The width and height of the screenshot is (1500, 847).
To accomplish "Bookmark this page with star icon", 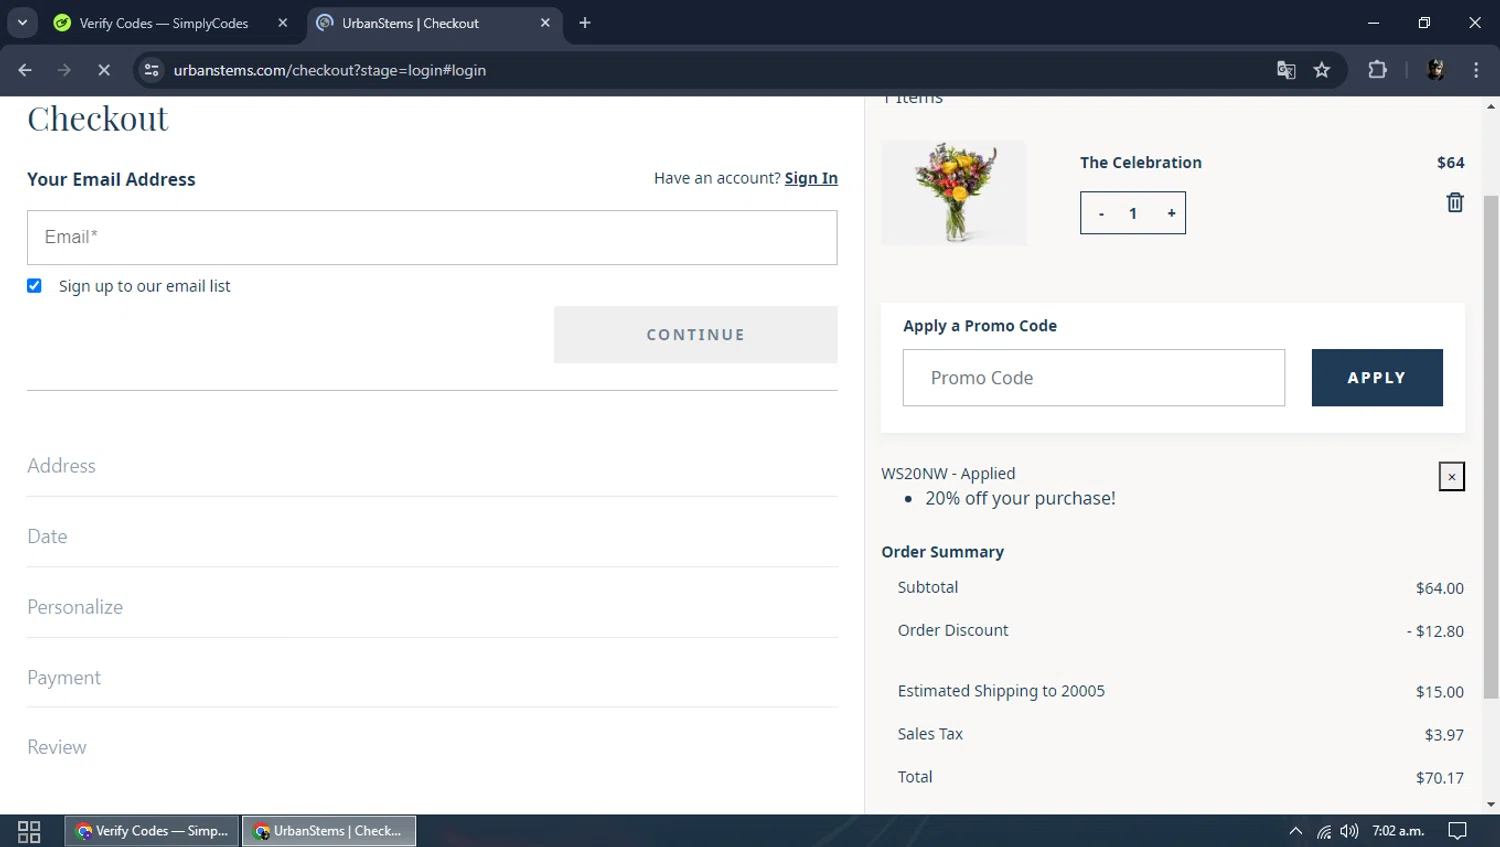I will click(1322, 70).
